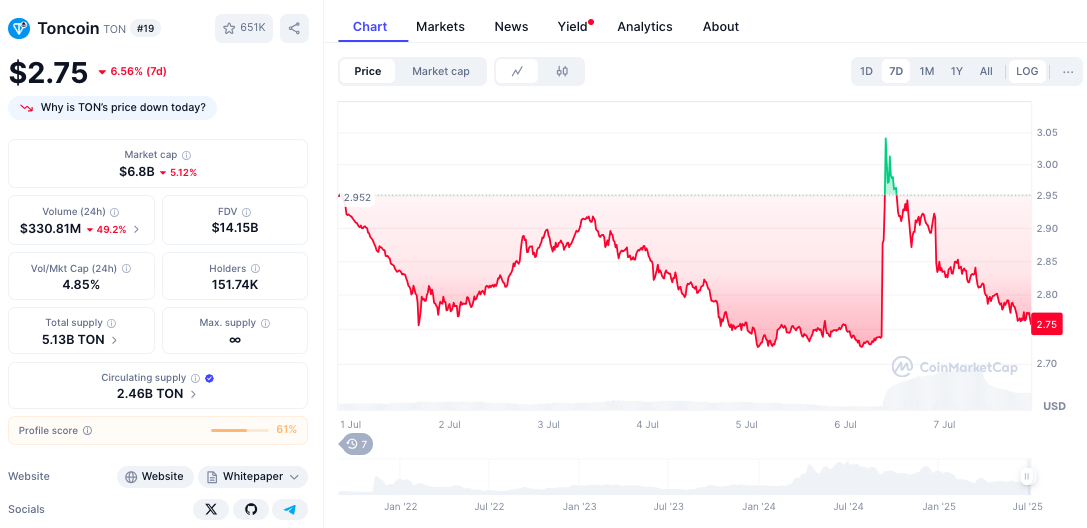This screenshot has height=528, width=1087.
Task: Click the verified badge beside Circulating supply
Action: pyautogui.click(x=209, y=378)
